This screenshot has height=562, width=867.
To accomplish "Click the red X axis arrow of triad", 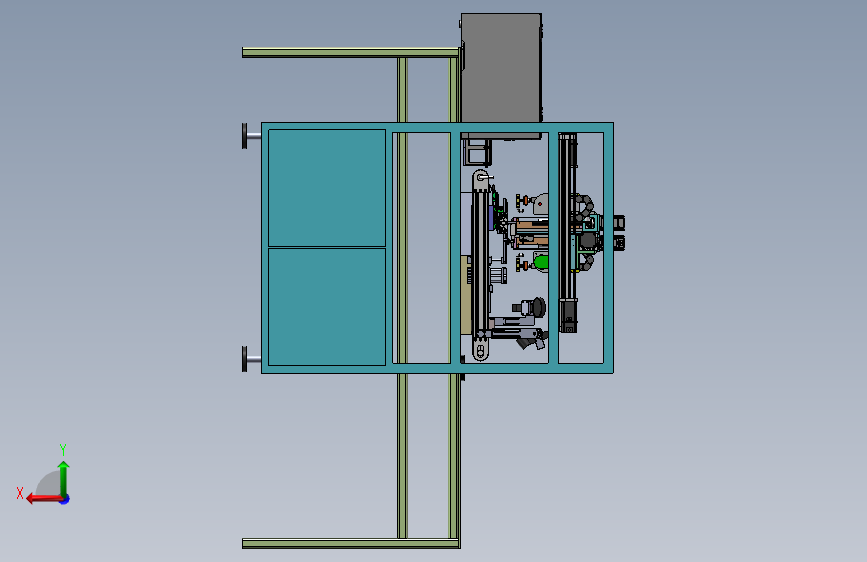I will [x=43, y=499].
